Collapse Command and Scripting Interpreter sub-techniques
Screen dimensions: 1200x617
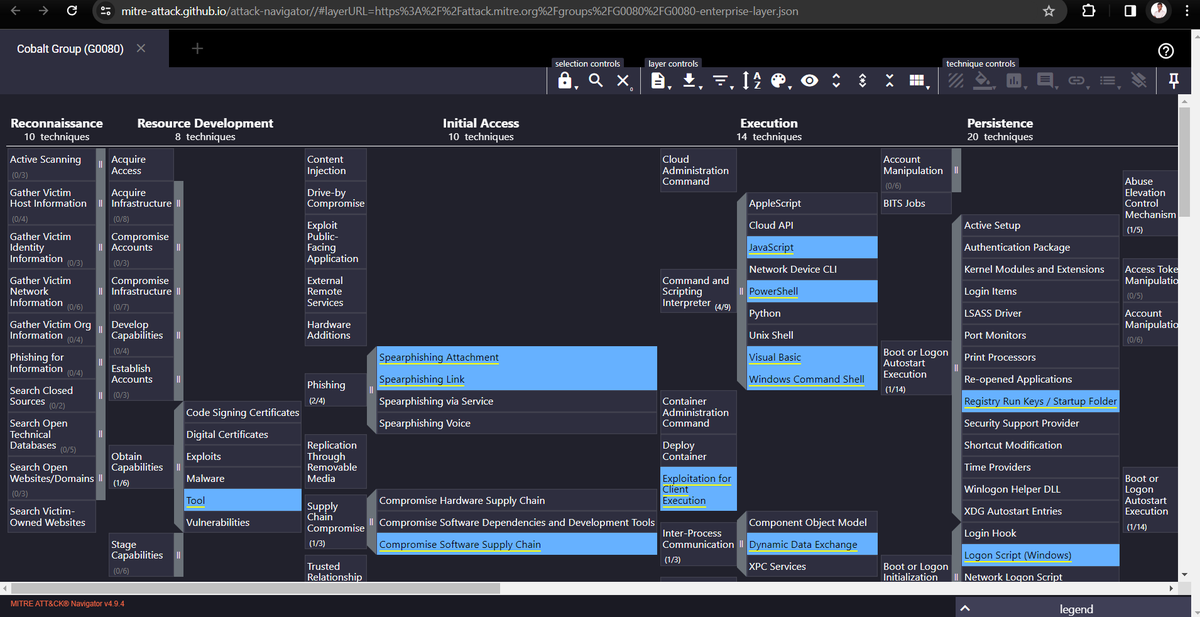pos(740,291)
